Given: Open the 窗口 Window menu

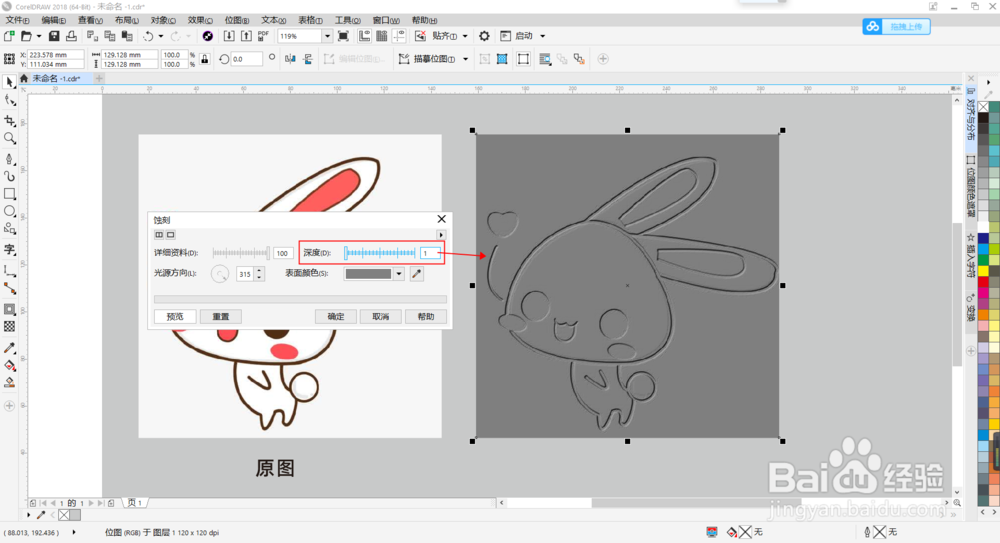Looking at the screenshot, I should pos(386,20).
